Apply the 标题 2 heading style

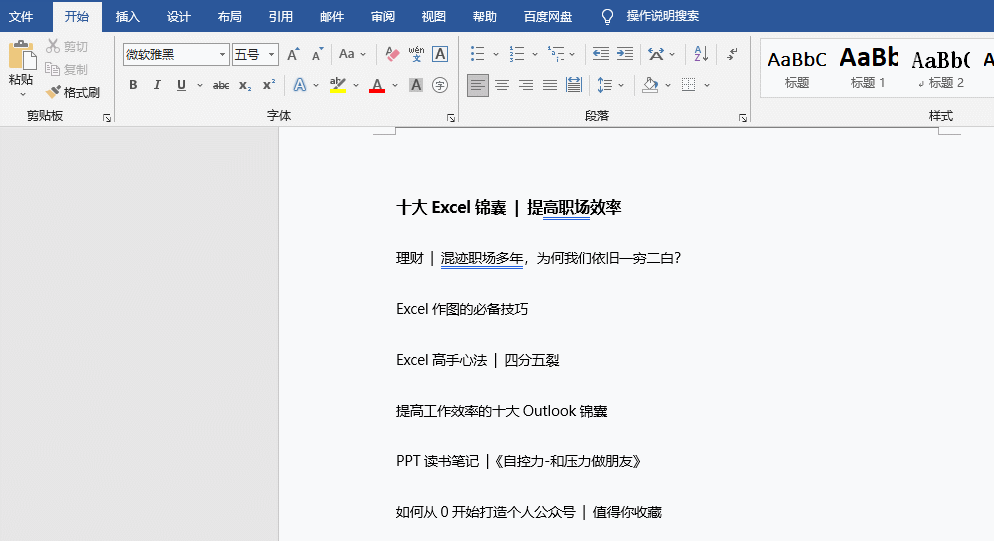coord(941,68)
